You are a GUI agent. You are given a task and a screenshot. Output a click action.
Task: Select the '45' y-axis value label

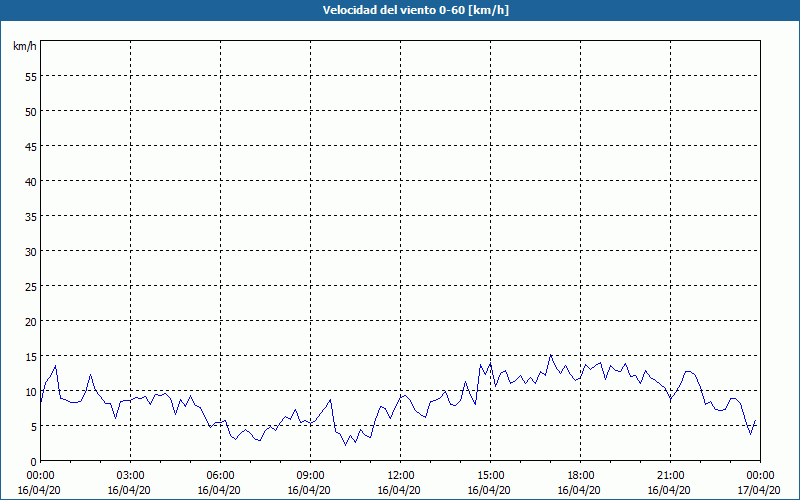[x=31, y=146]
